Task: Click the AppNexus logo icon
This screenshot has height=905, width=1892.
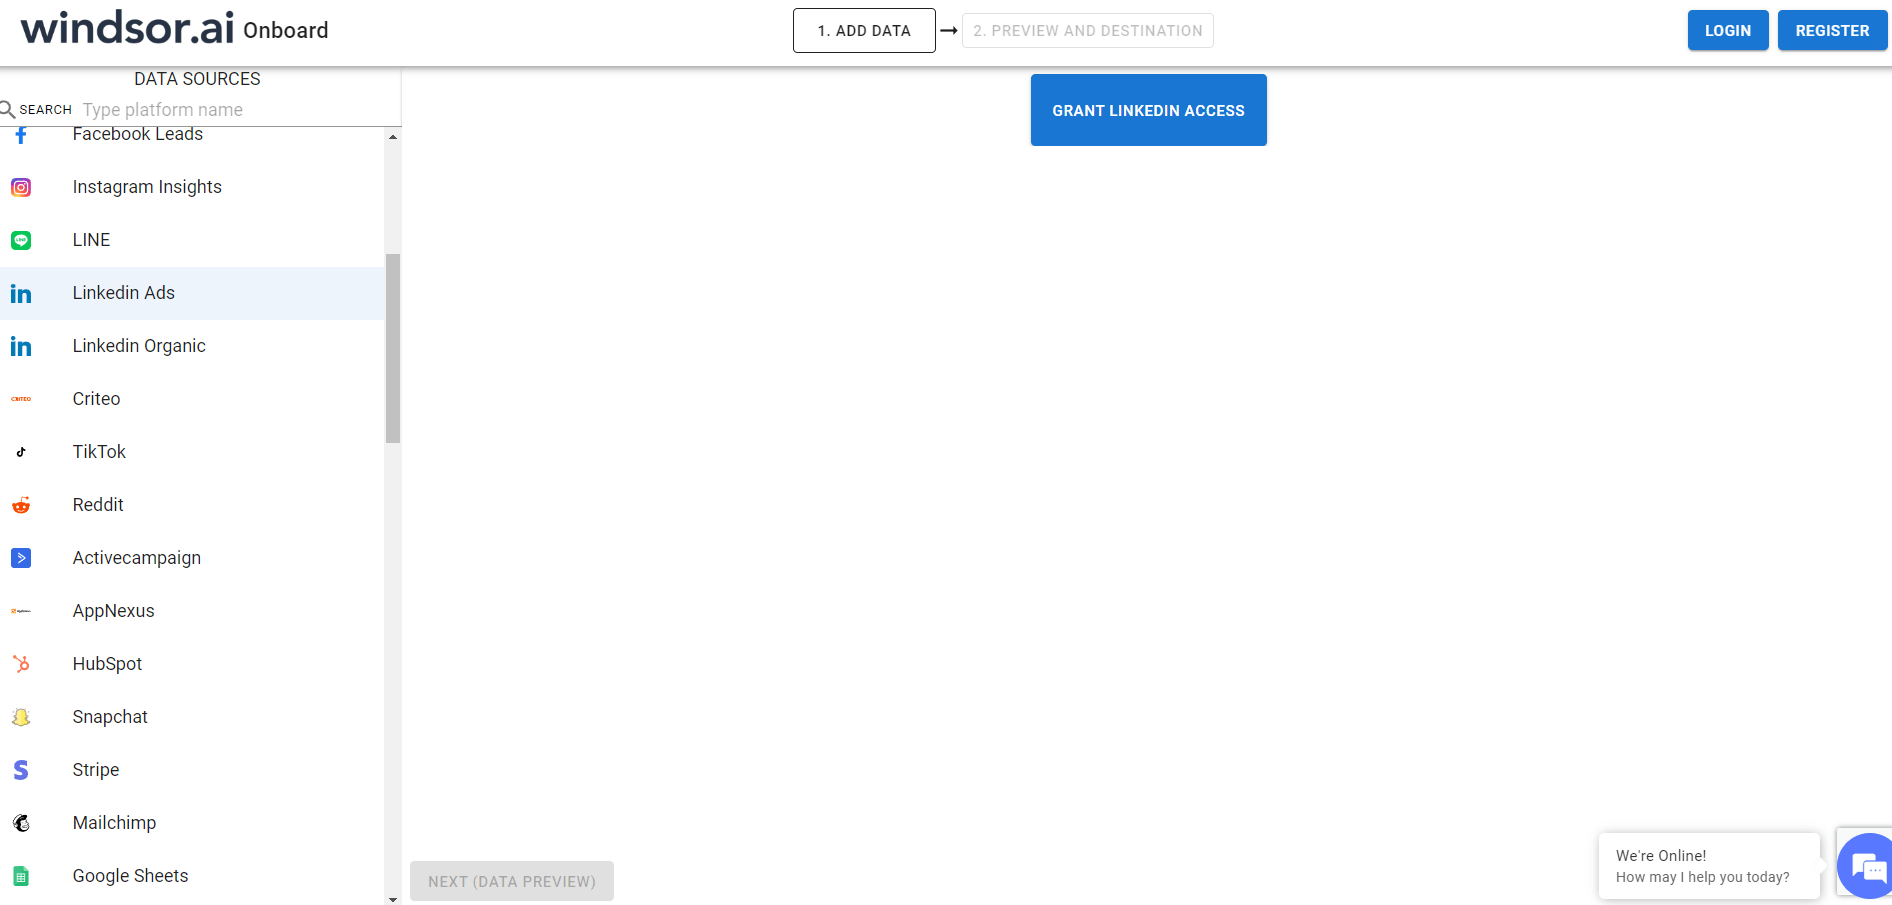Action: [21, 611]
